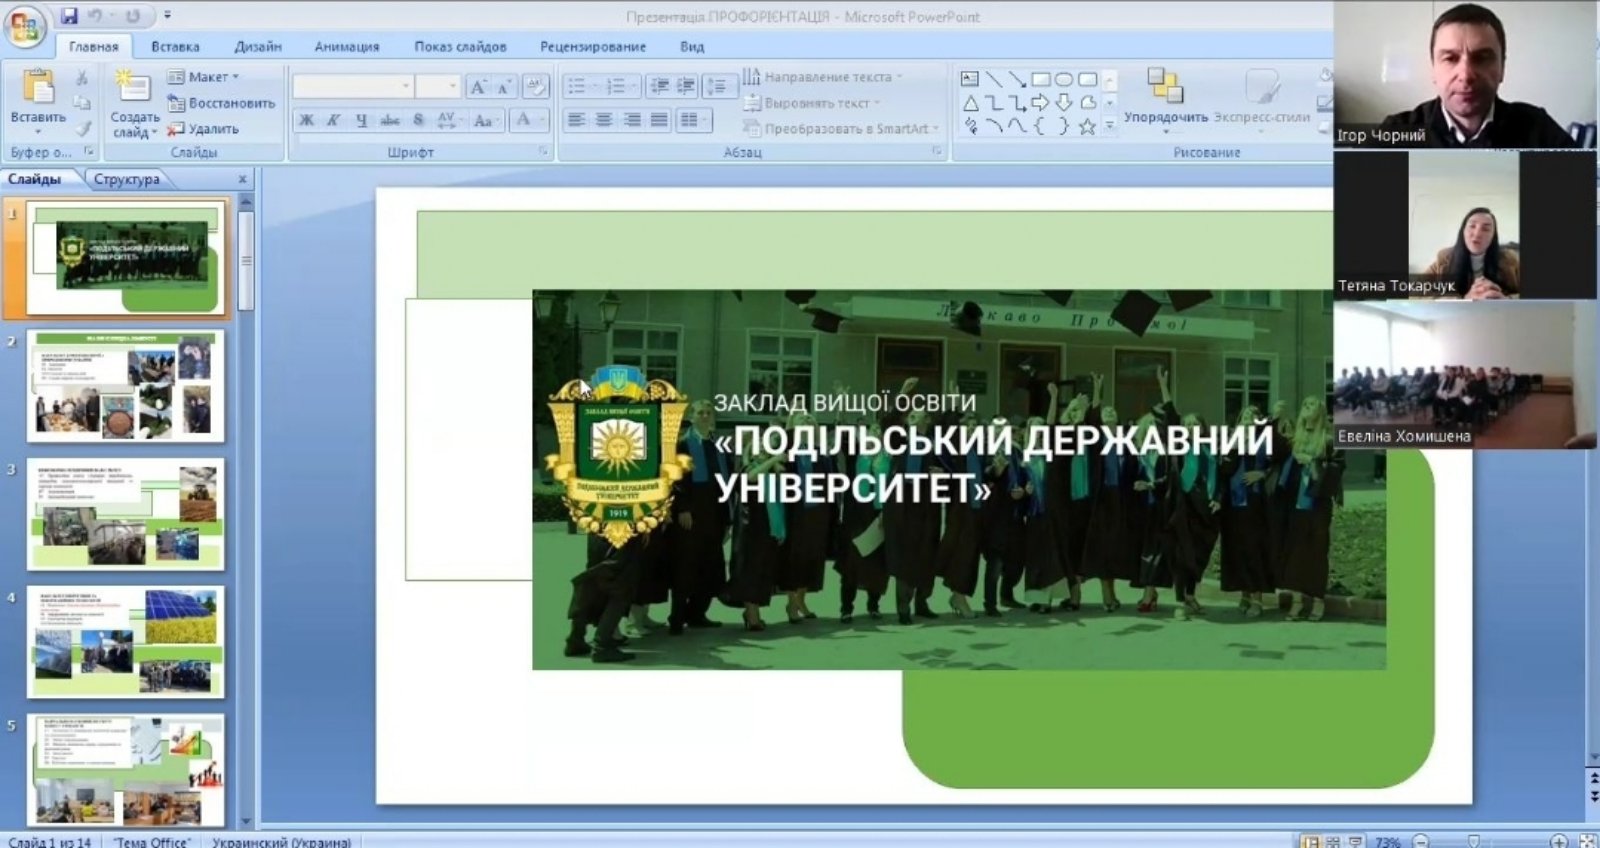This screenshot has height=848, width=1600.
Task: Select the rectangle shape in shapes gallery
Action: (1040, 79)
